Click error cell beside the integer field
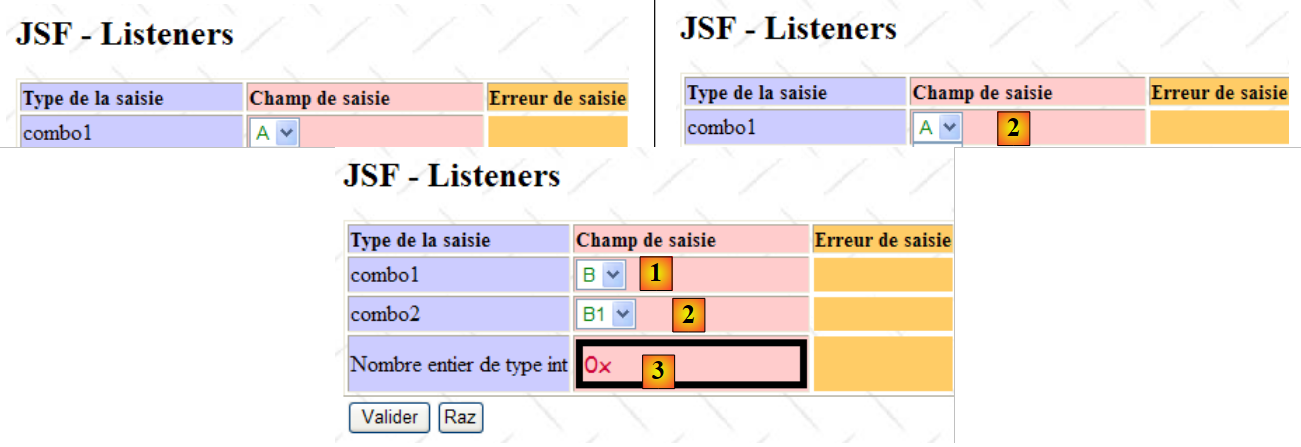This screenshot has width=1301, height=447. (x=882, y=364)
